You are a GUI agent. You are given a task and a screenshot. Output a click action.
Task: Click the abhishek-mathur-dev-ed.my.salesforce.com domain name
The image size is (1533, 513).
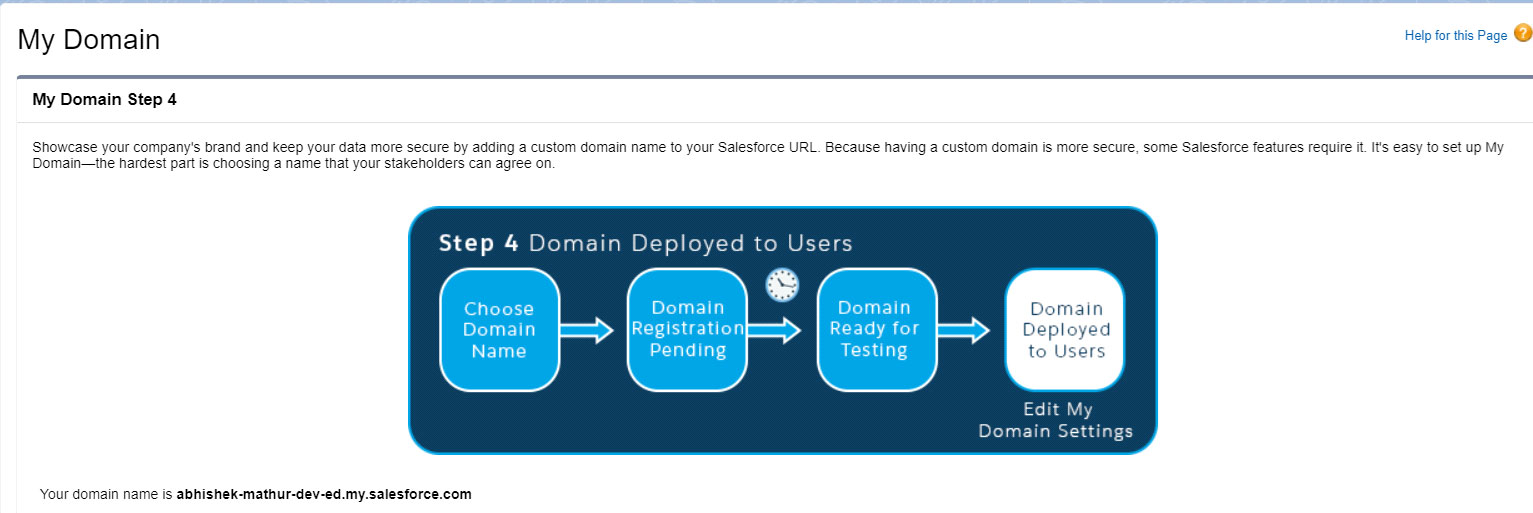324,494
